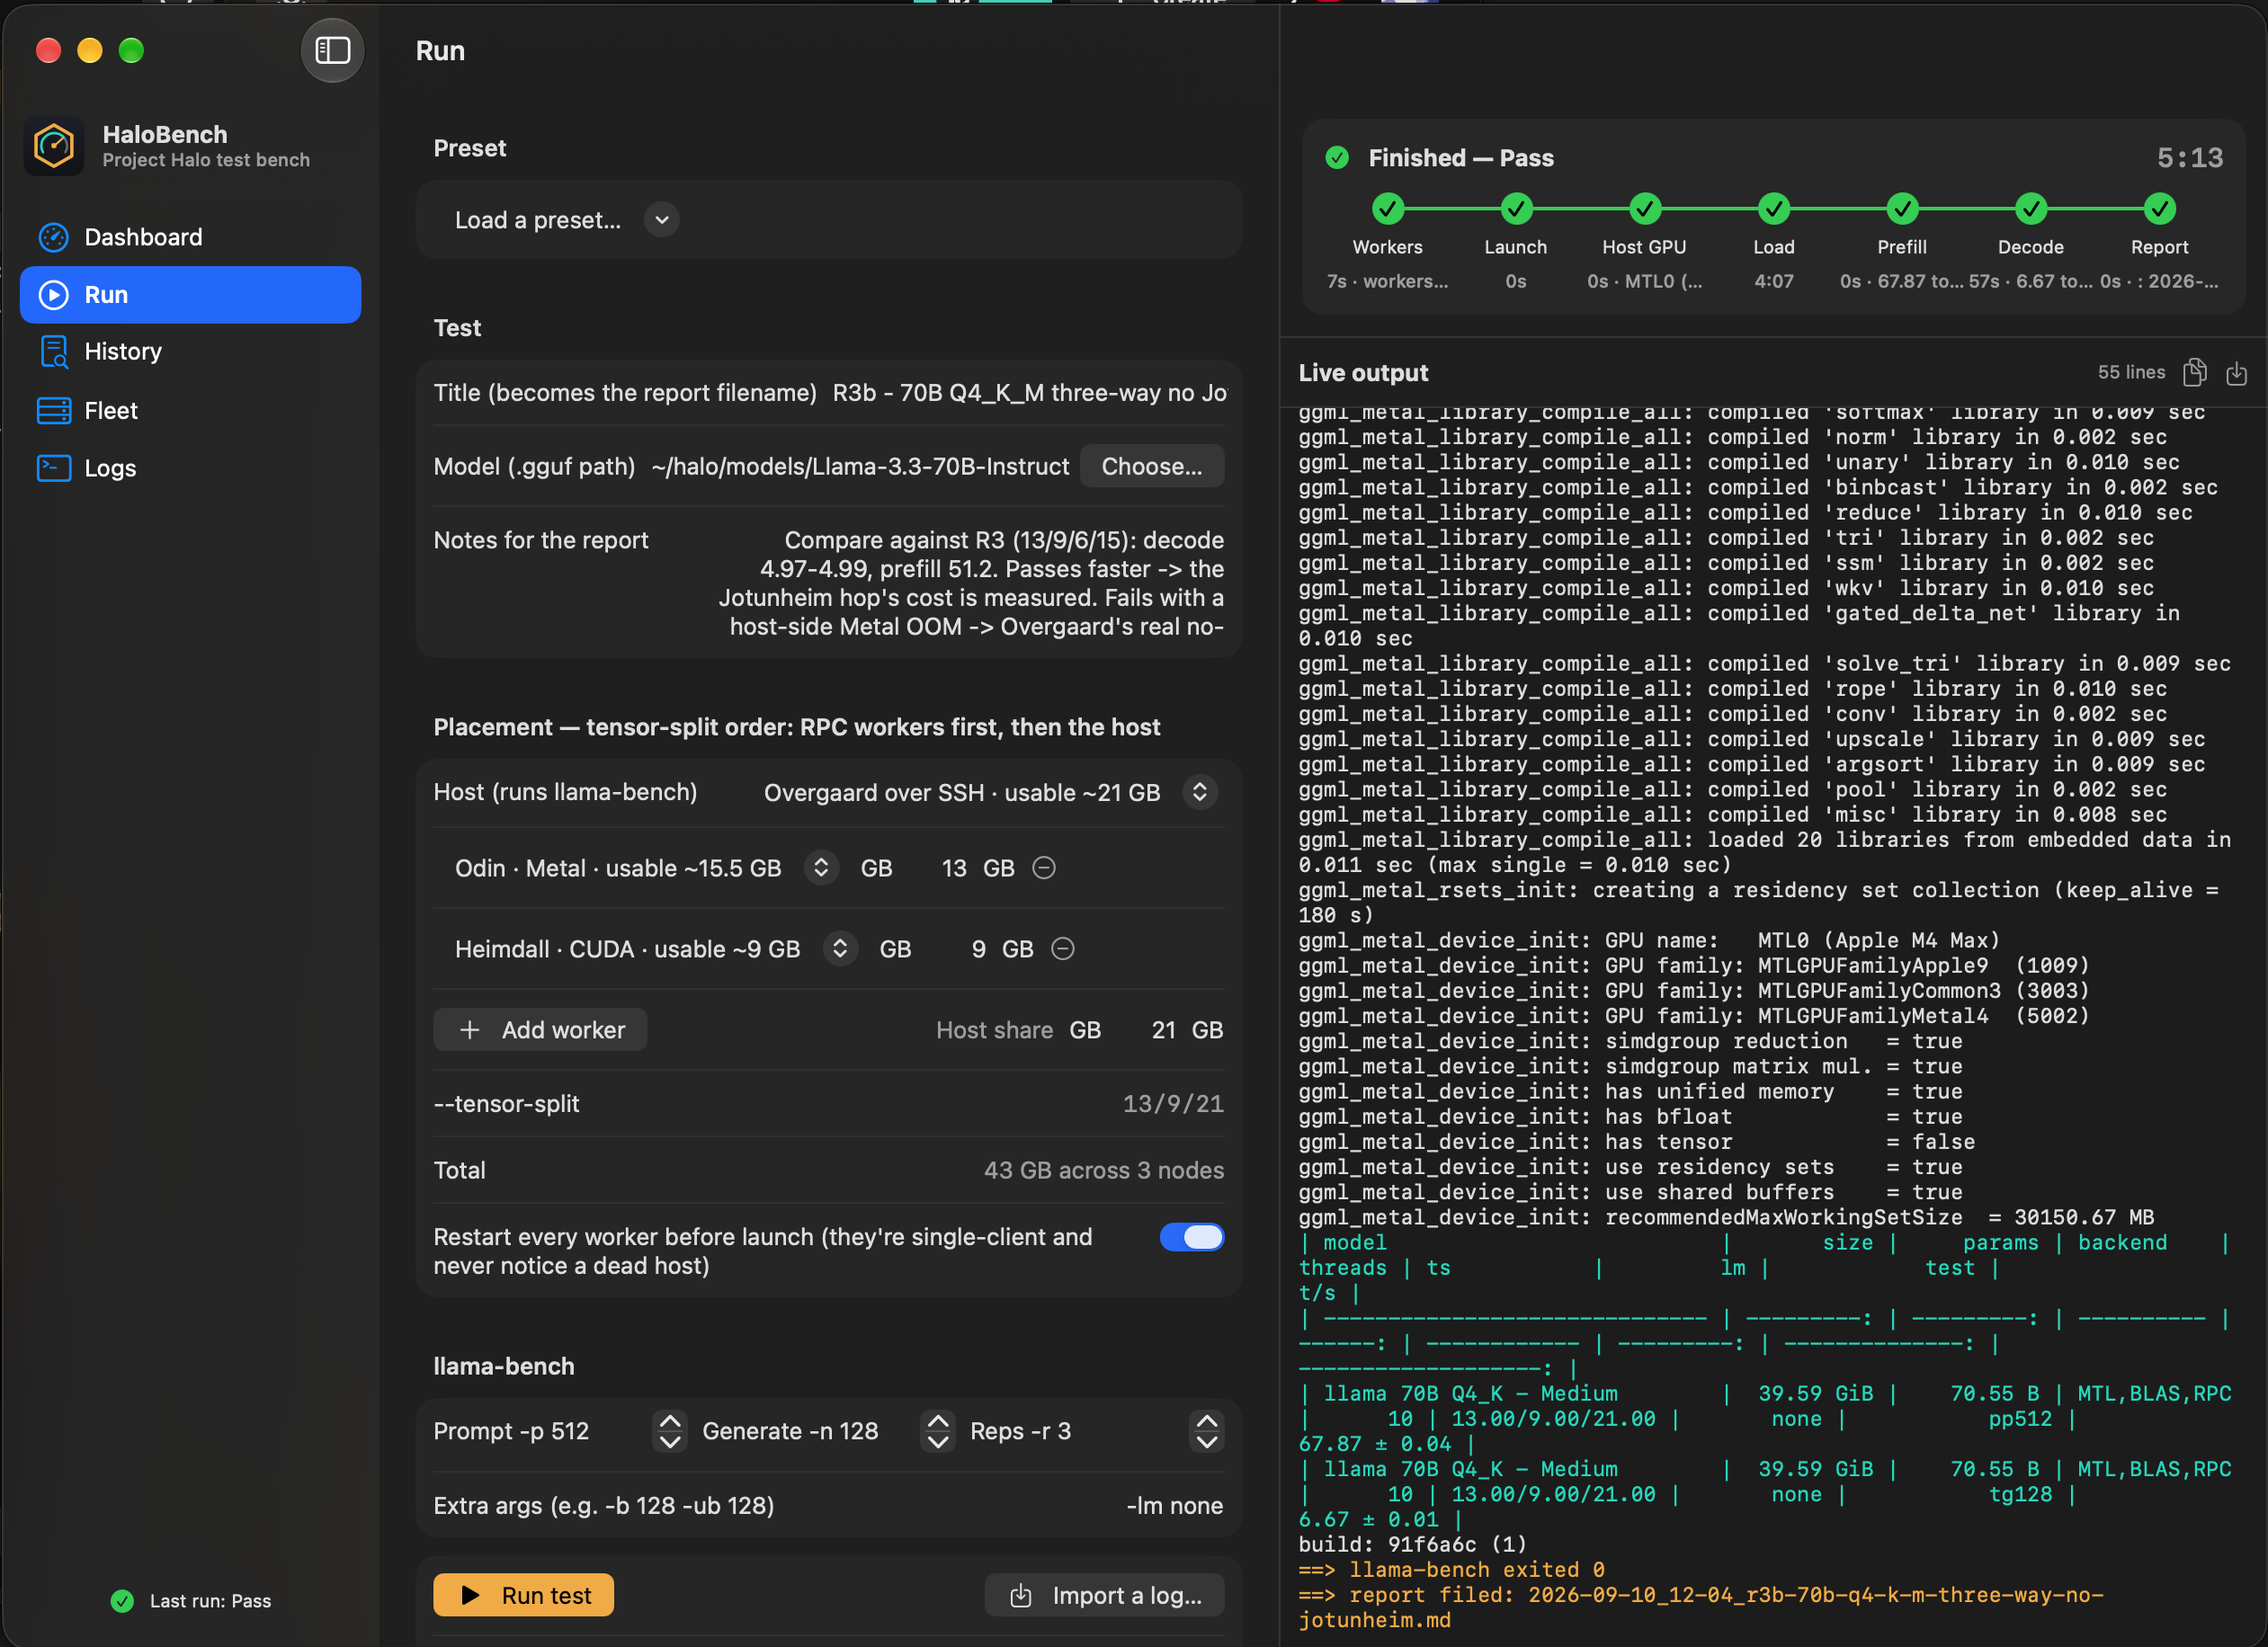
Task: Click the play icon on Run test
Action: (x=470, y=1595)
